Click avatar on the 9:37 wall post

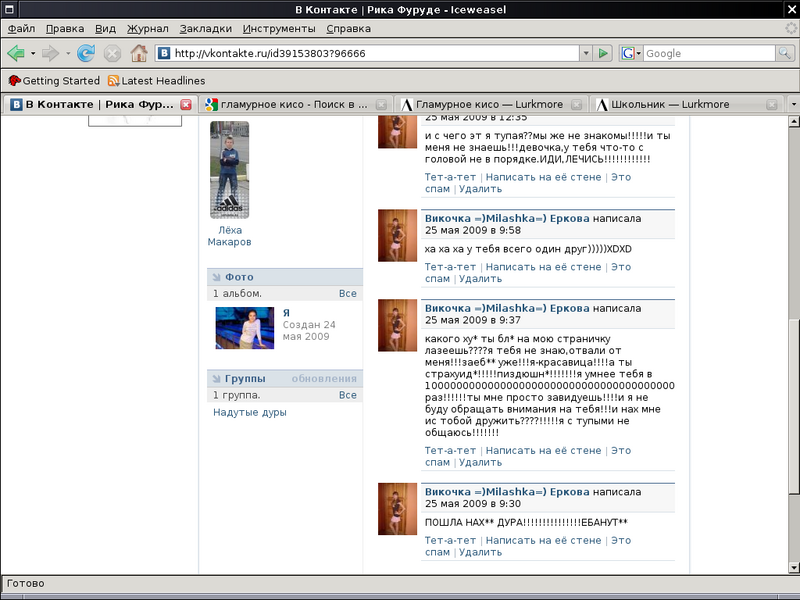point(397,325)
